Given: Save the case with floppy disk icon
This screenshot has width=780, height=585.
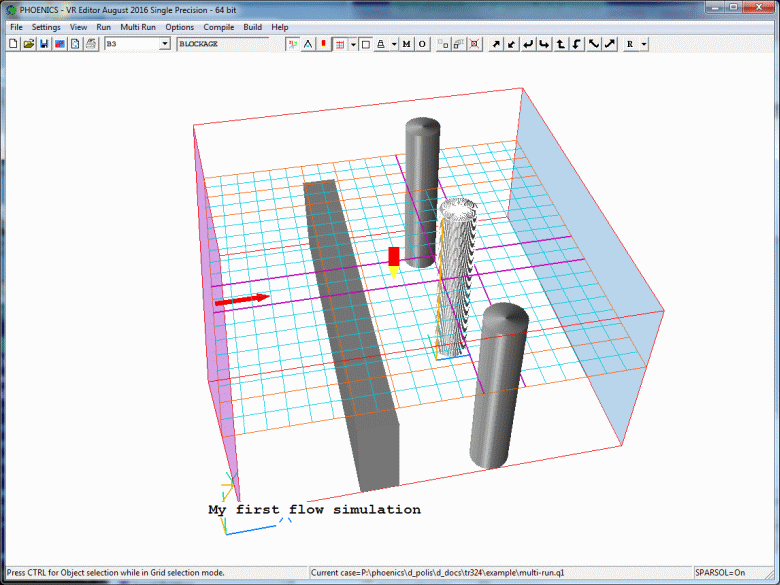Looking at the screenshot, I should pos(44,44).
